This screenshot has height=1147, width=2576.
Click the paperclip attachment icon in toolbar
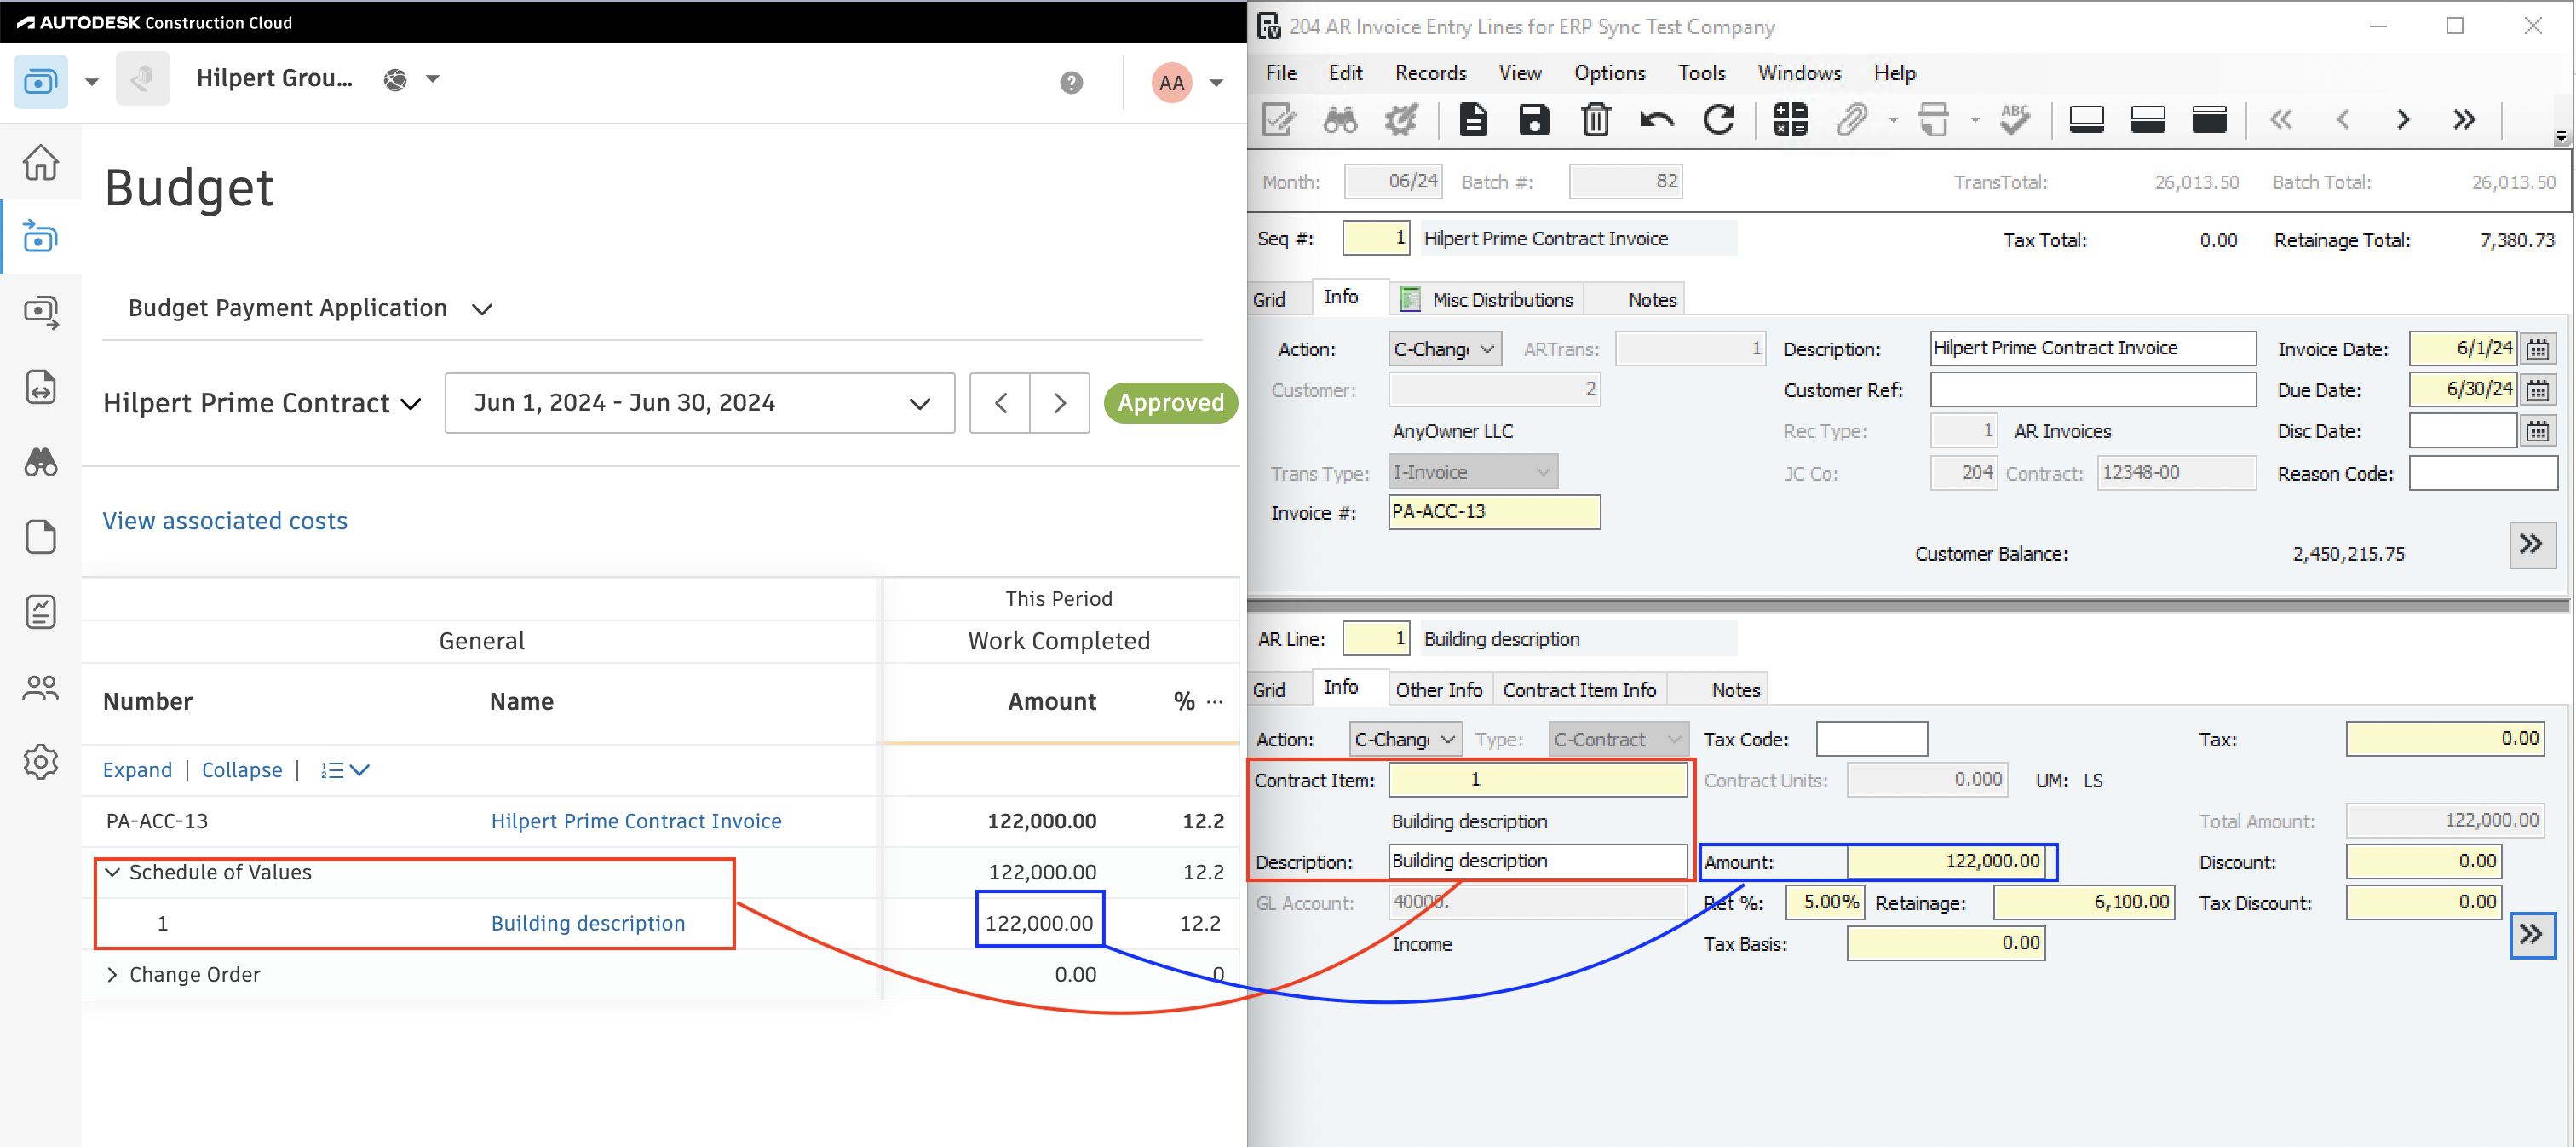(x=1851, y=120)
